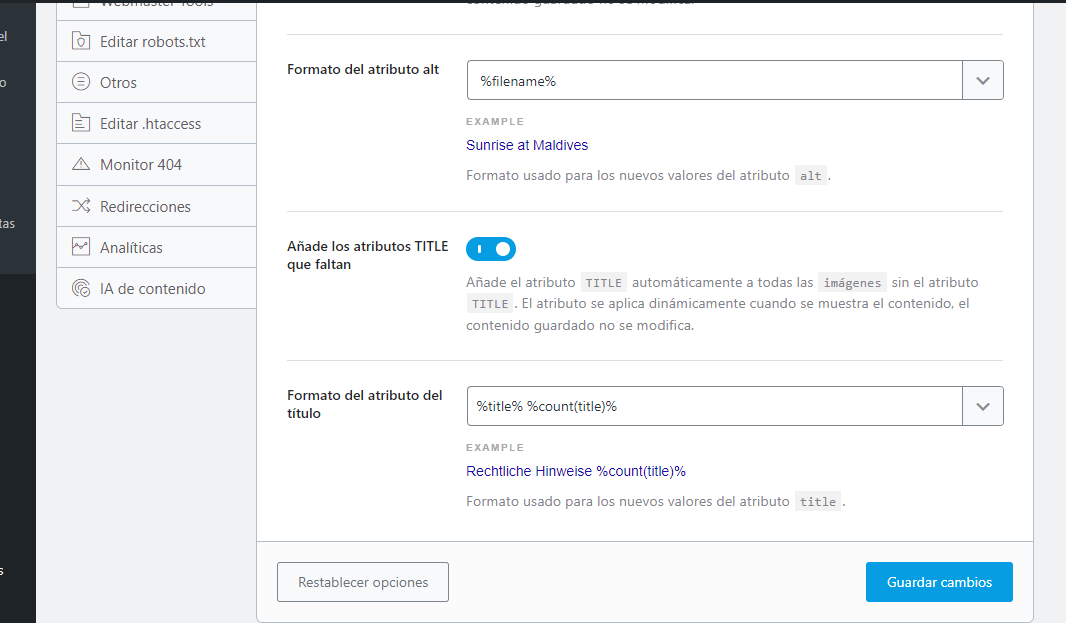
Task: Click the Redirecciones shuffle arrows icon
Action: [x=81, y=205]
